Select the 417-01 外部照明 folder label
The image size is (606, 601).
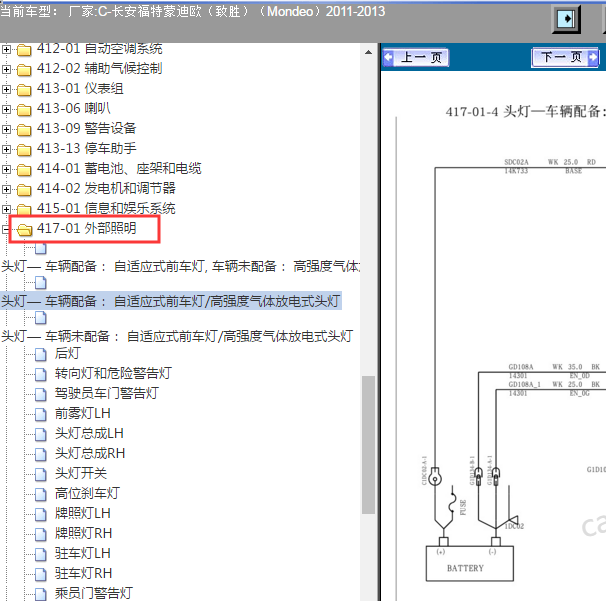point(87,228)
